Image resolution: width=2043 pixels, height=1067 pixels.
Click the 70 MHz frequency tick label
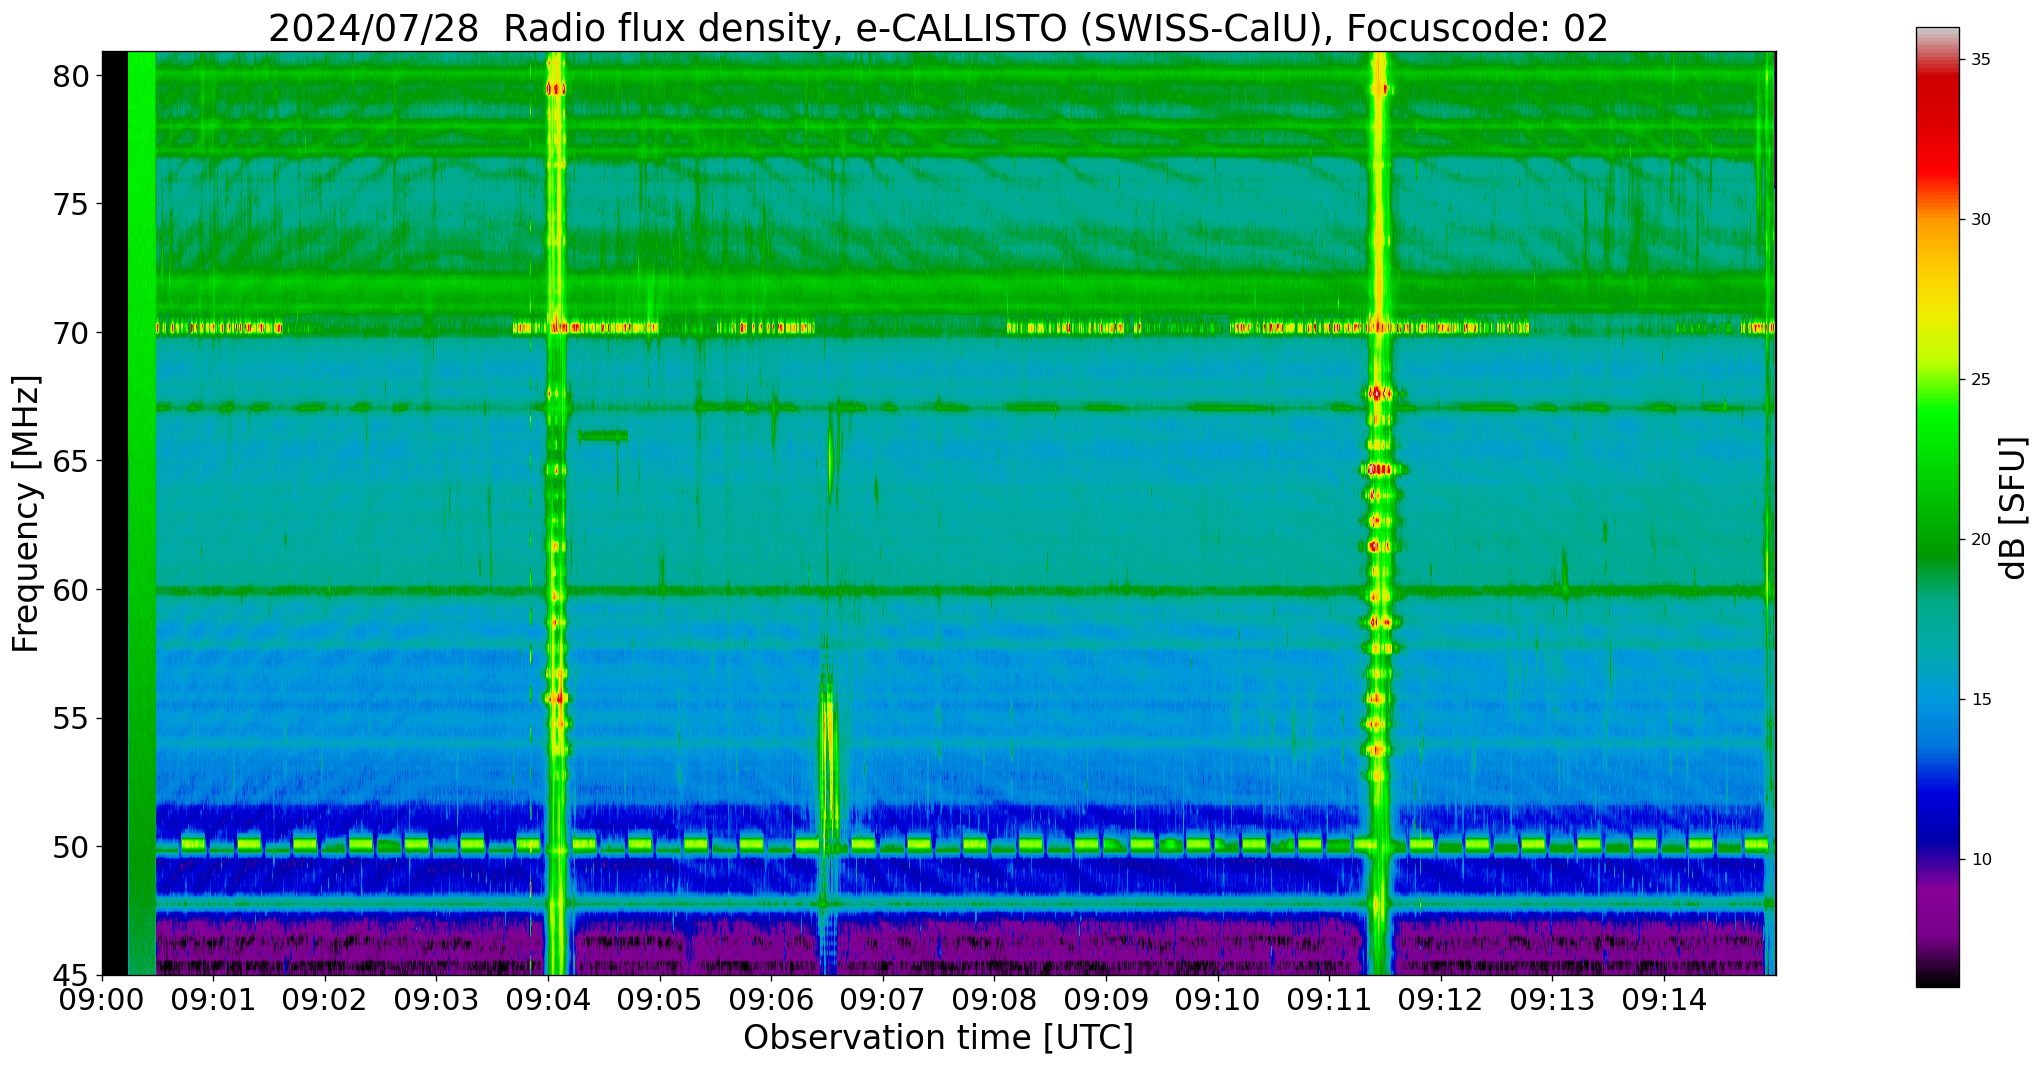[70, 333]
